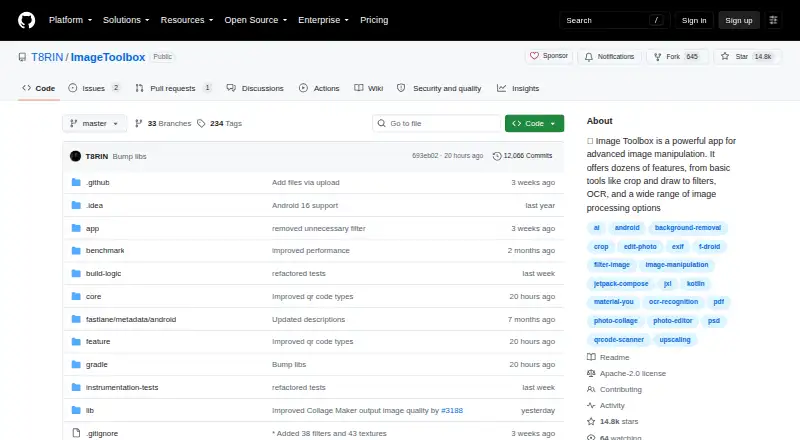800x440 pixels.
Task: Select the Code tab
Action: (38, 88)
